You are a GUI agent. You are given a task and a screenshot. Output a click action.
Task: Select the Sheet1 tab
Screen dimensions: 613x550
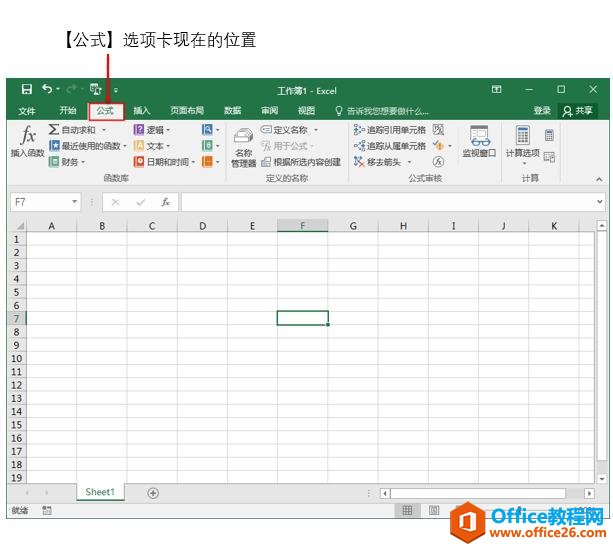point(100,492)
